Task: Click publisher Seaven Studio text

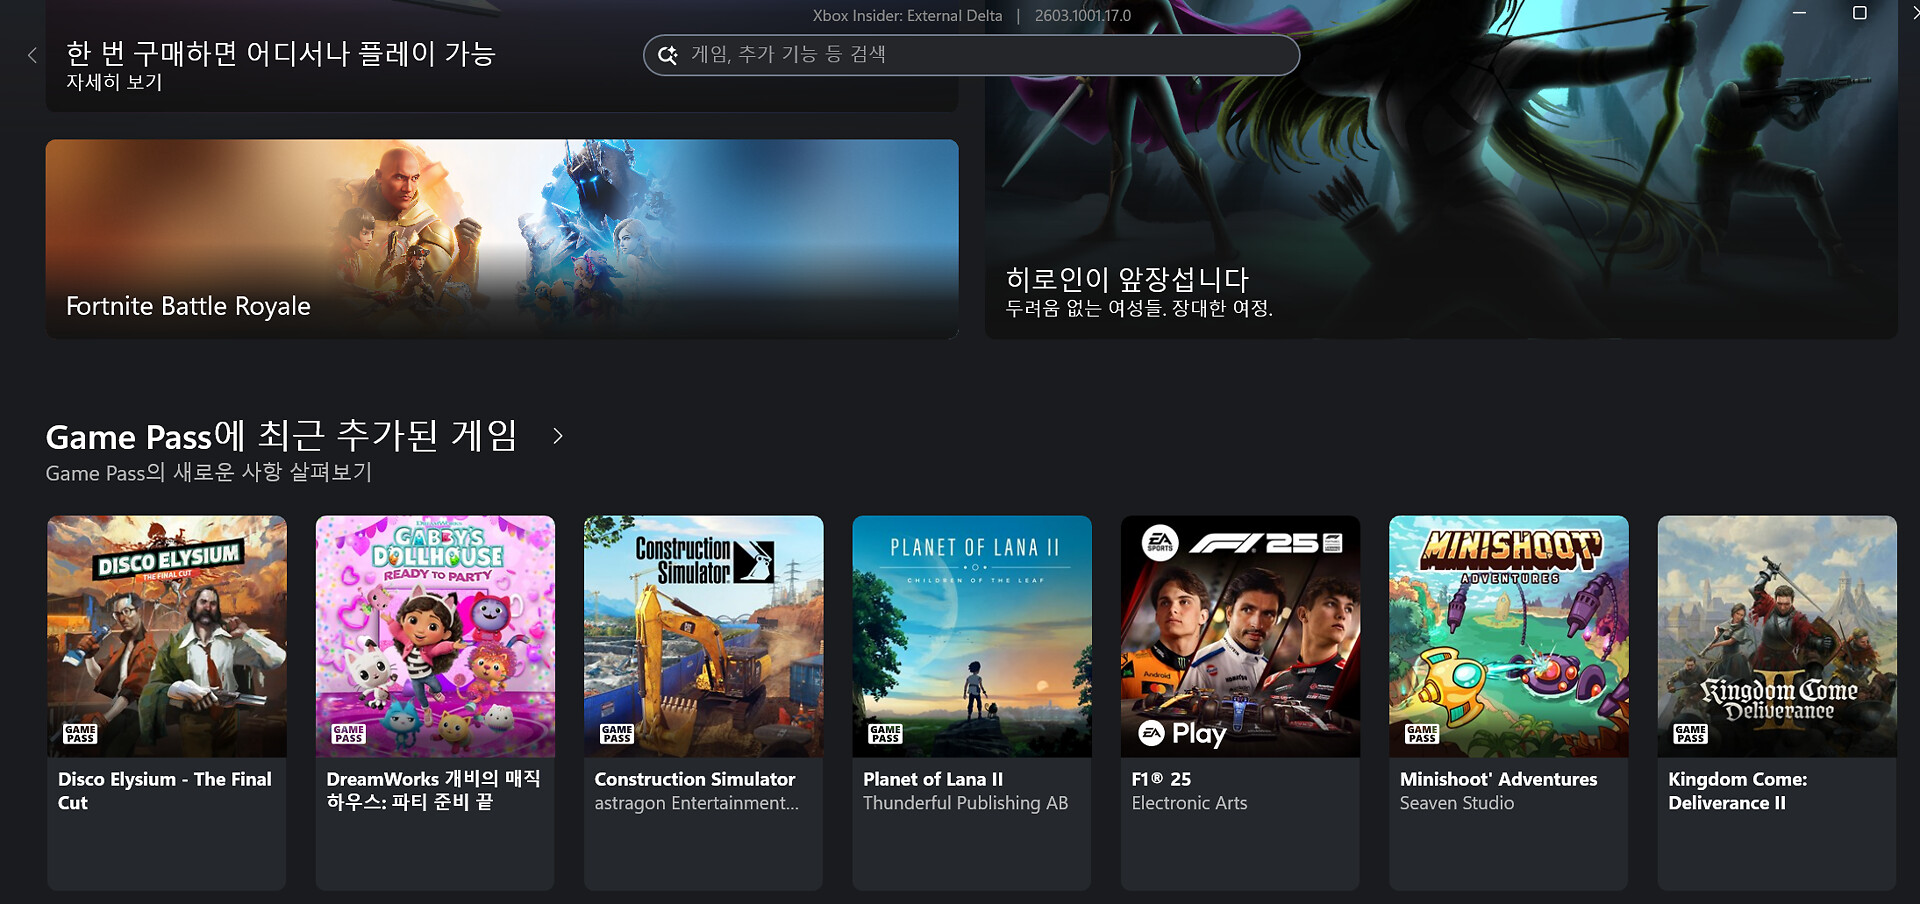Action: (1457, 803)
